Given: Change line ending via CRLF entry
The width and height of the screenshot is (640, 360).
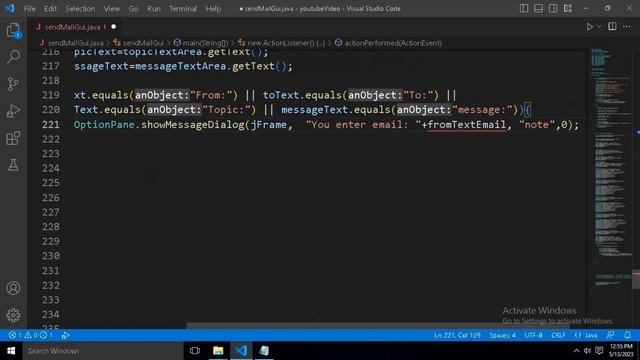Looking at the screenshot, I should point(558,335).
